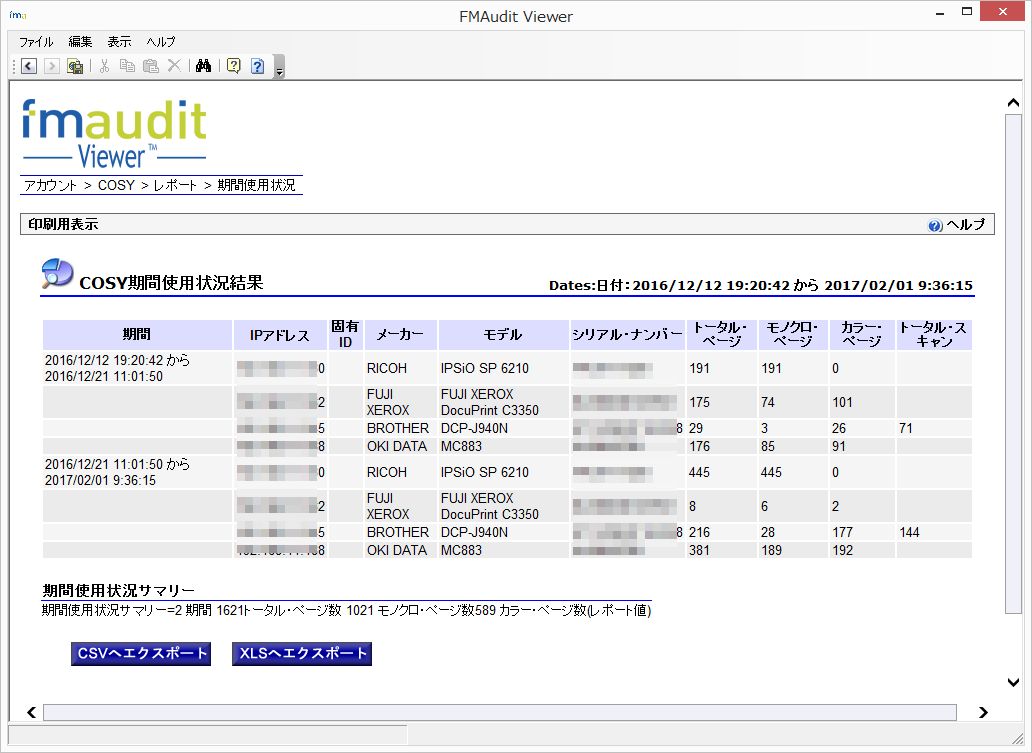Click the fmaudit Viewer logo

tap(115, 135)
